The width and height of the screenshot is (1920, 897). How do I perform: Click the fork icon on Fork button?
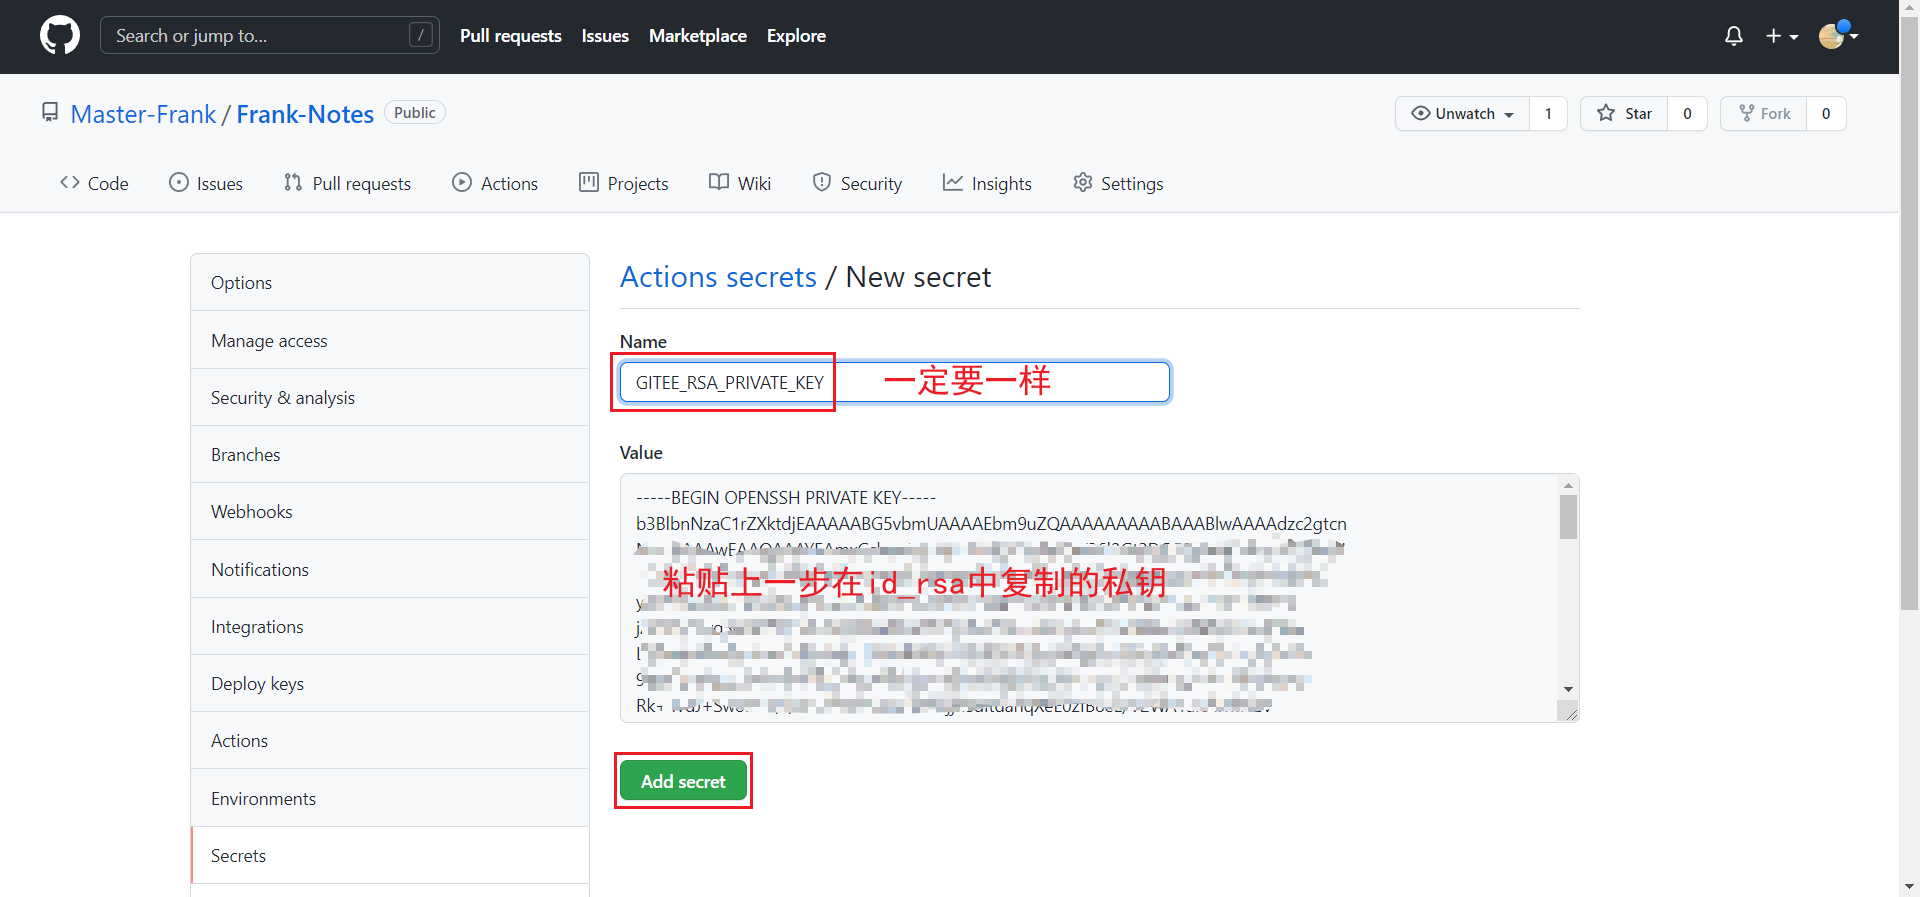point(1746,113)
